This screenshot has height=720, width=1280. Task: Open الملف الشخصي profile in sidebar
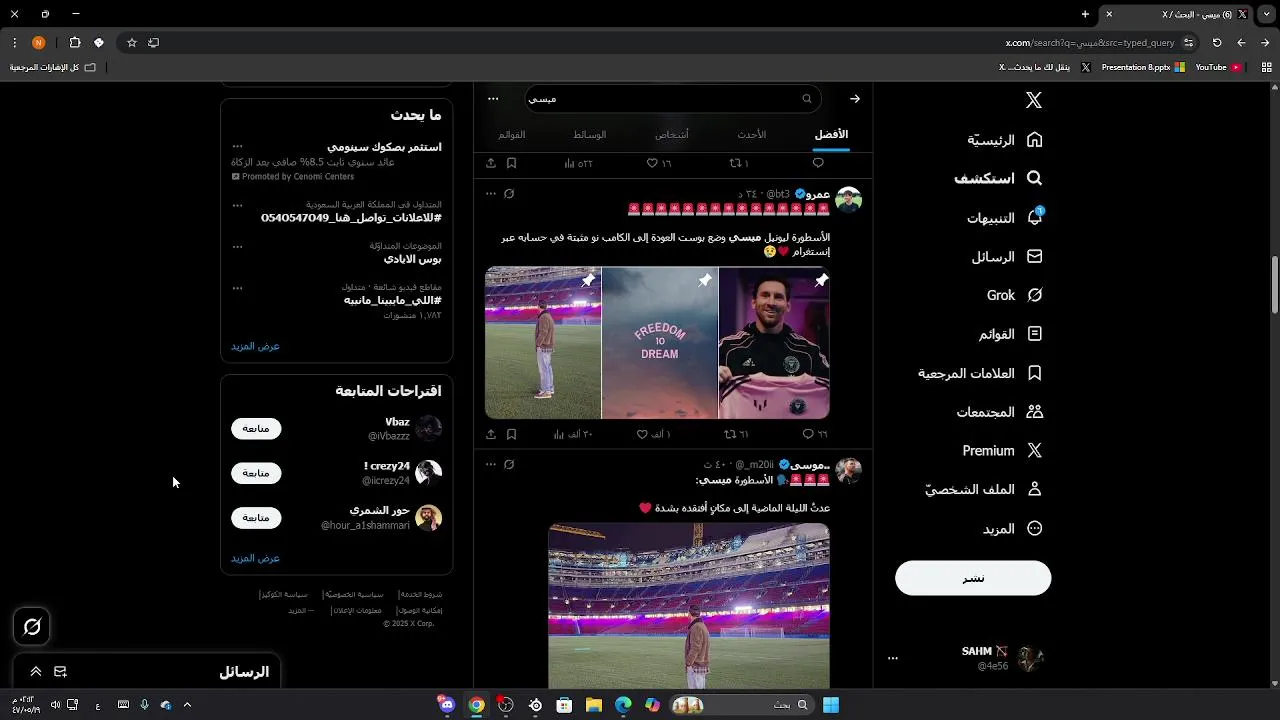[984, 489]
